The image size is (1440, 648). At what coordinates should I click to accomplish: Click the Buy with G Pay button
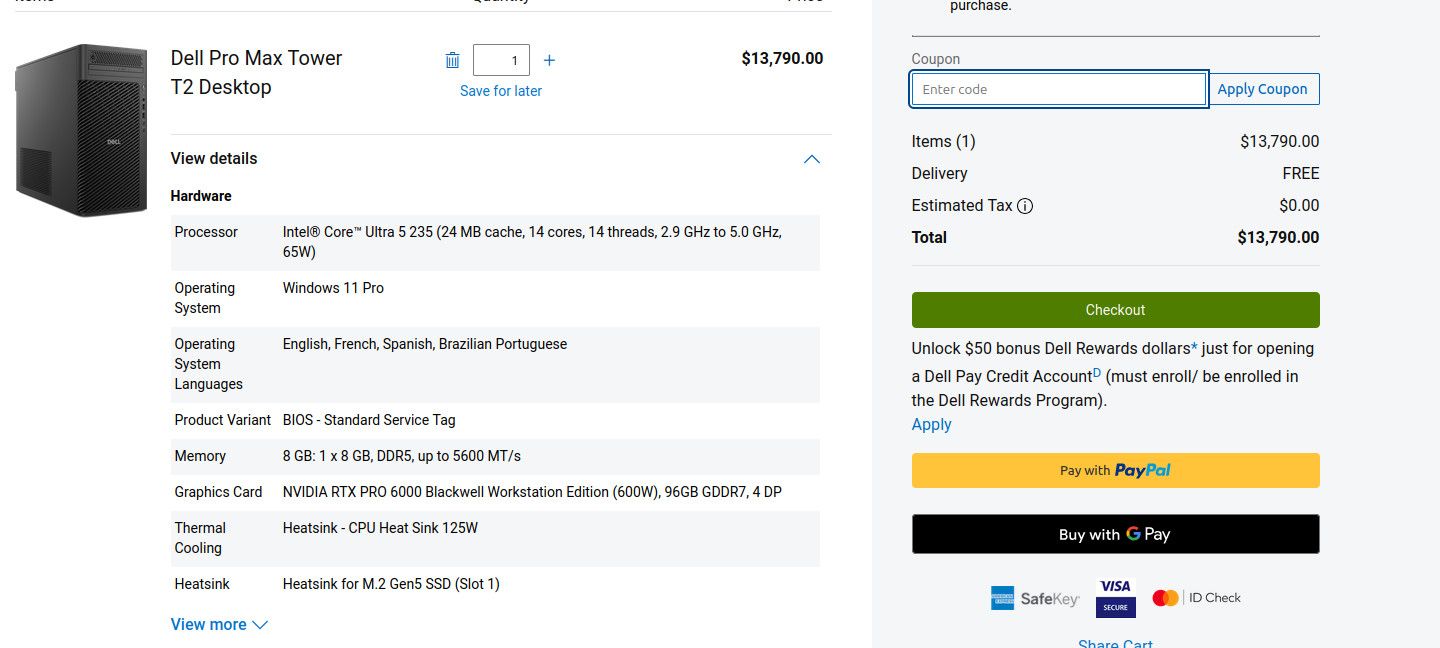pyautogui.click(x=1116, y=534)
